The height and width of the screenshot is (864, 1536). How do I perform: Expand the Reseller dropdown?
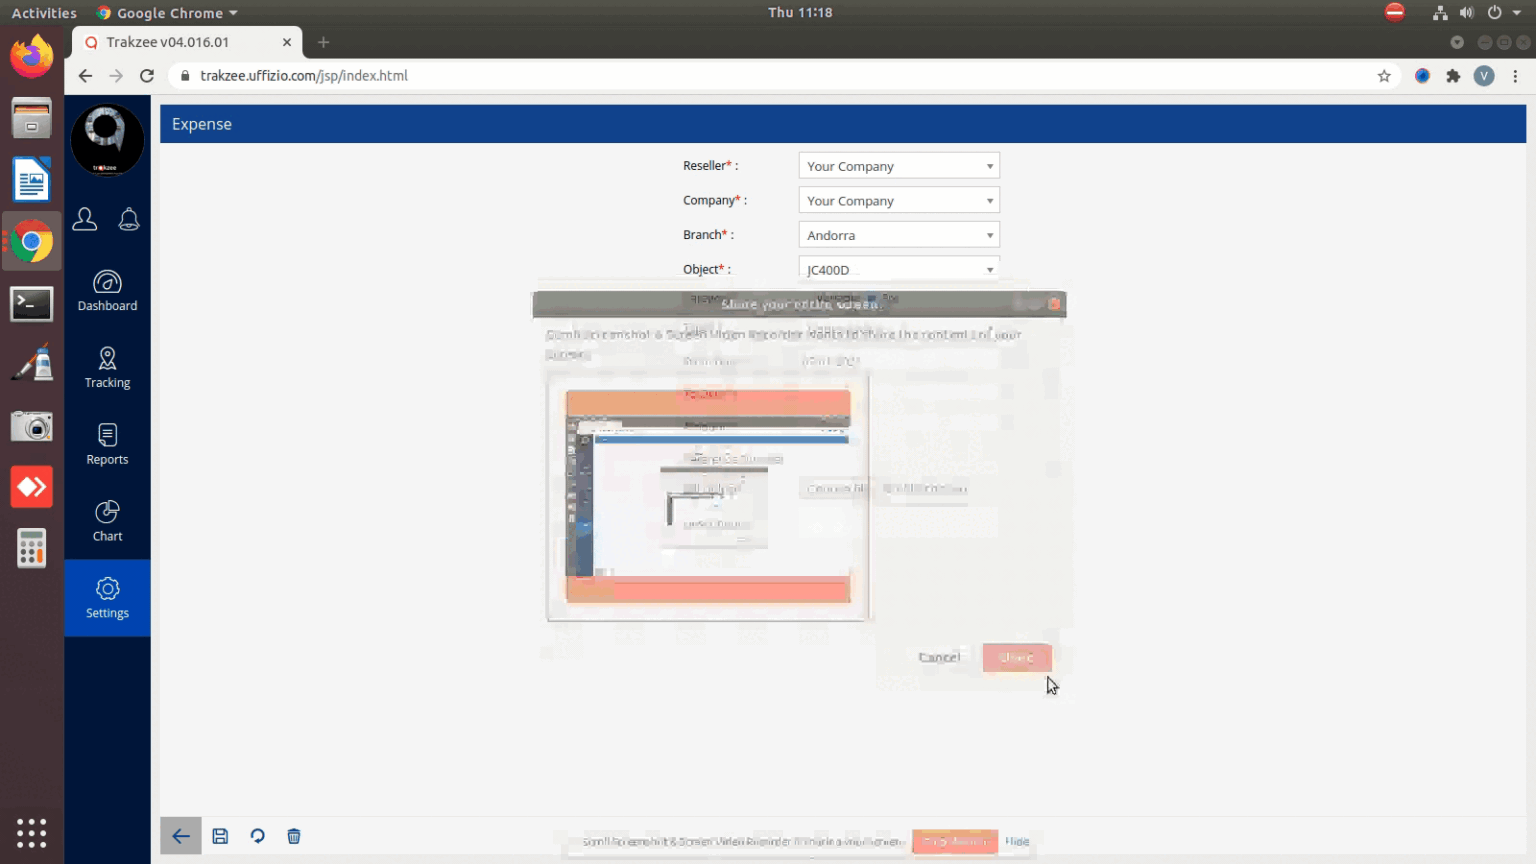pos(898,166)
